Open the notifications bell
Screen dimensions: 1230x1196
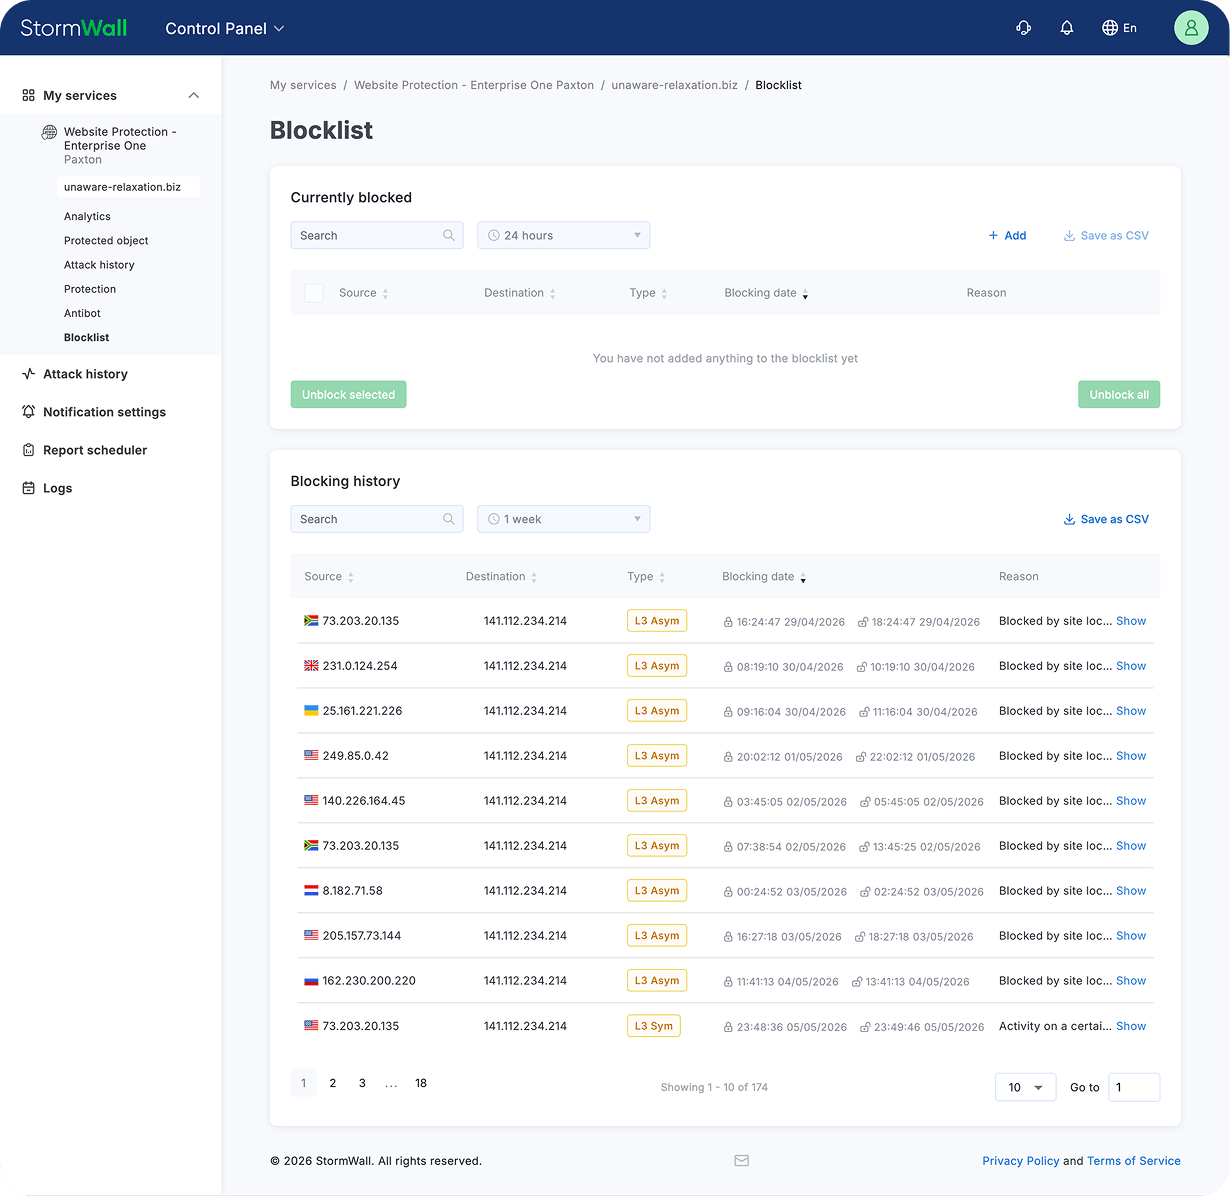coord(1067,28)
